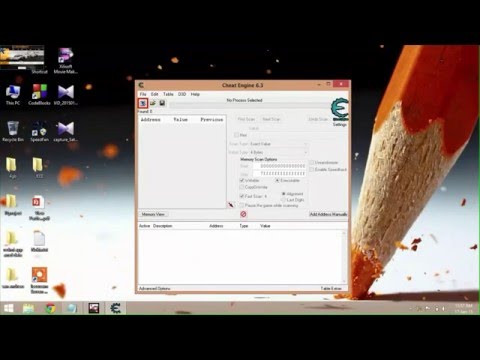Select the blank text document desktop icon

pos(39,242)
